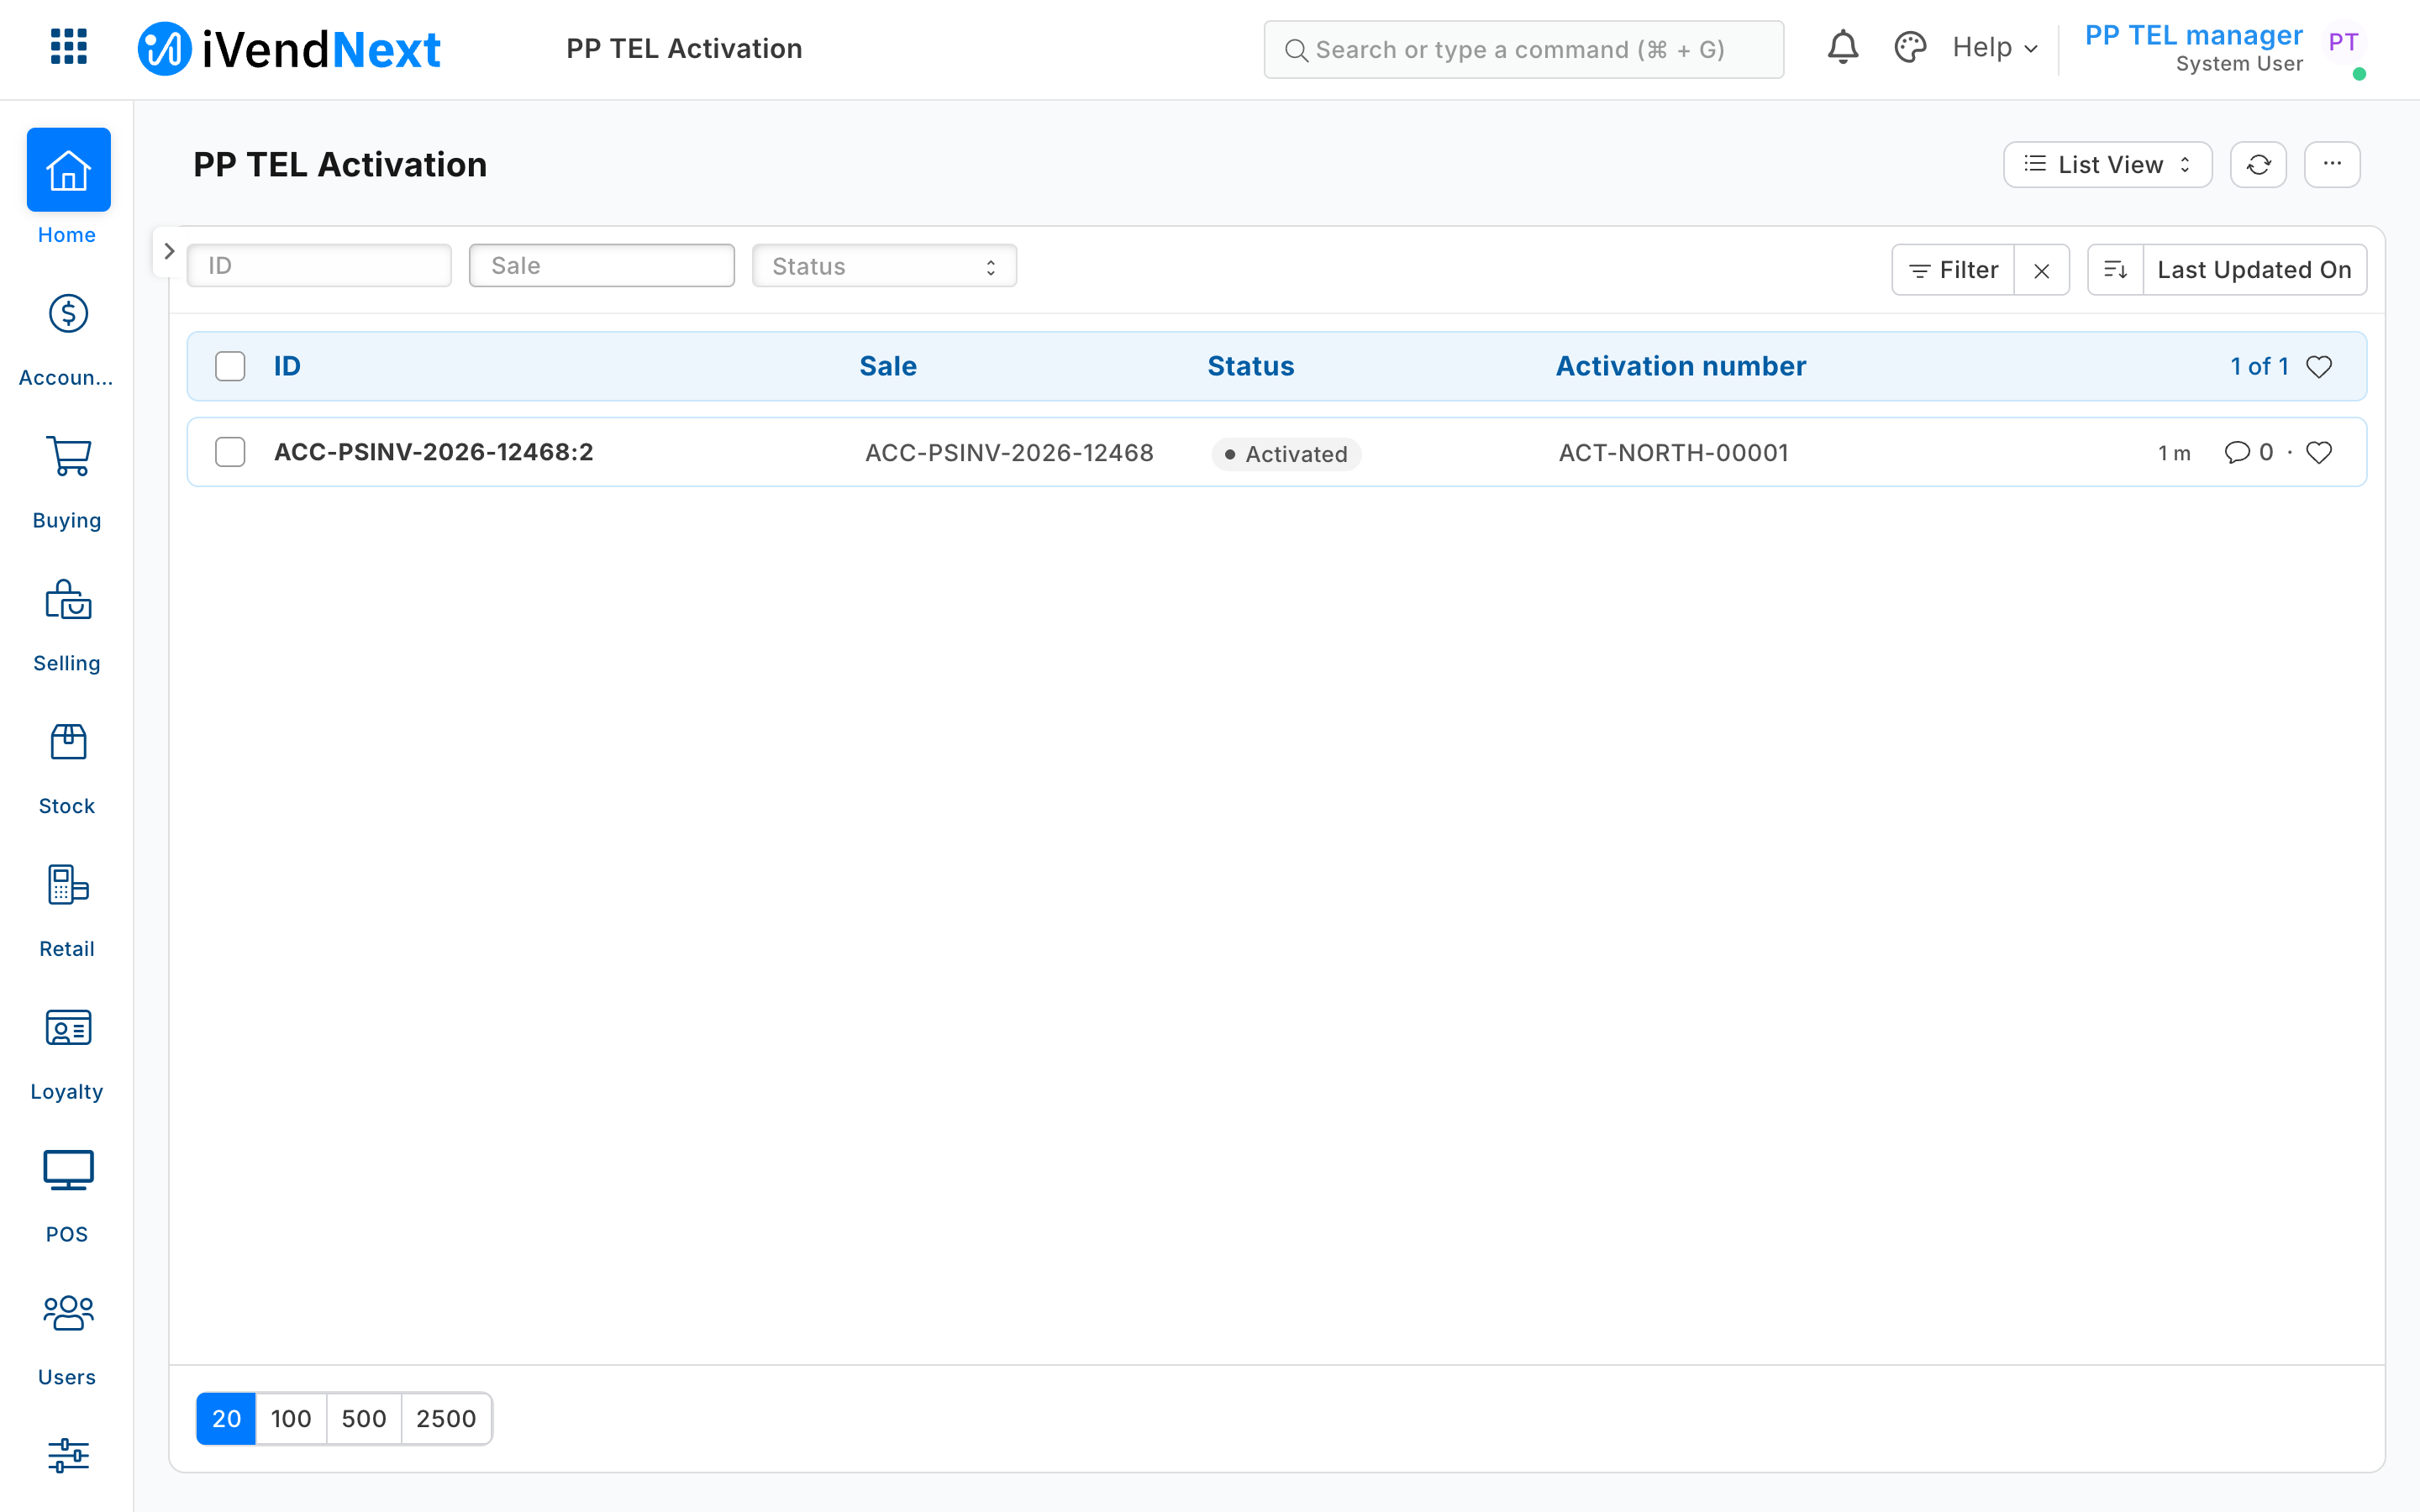Open notifications bell icon
Viewport: 2420px width, 1512px height.
(x=1842, y=48)
